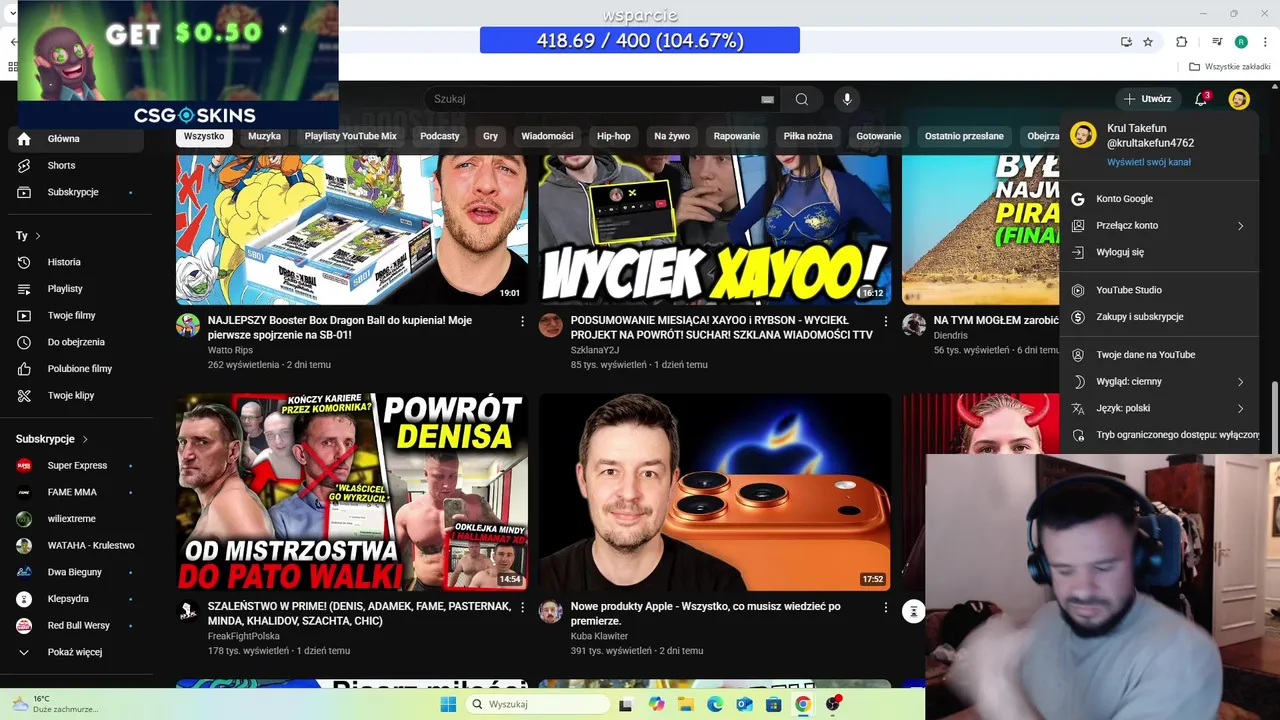Open Historia in the sidebar
1280x720 pixels.
point(76,262)
